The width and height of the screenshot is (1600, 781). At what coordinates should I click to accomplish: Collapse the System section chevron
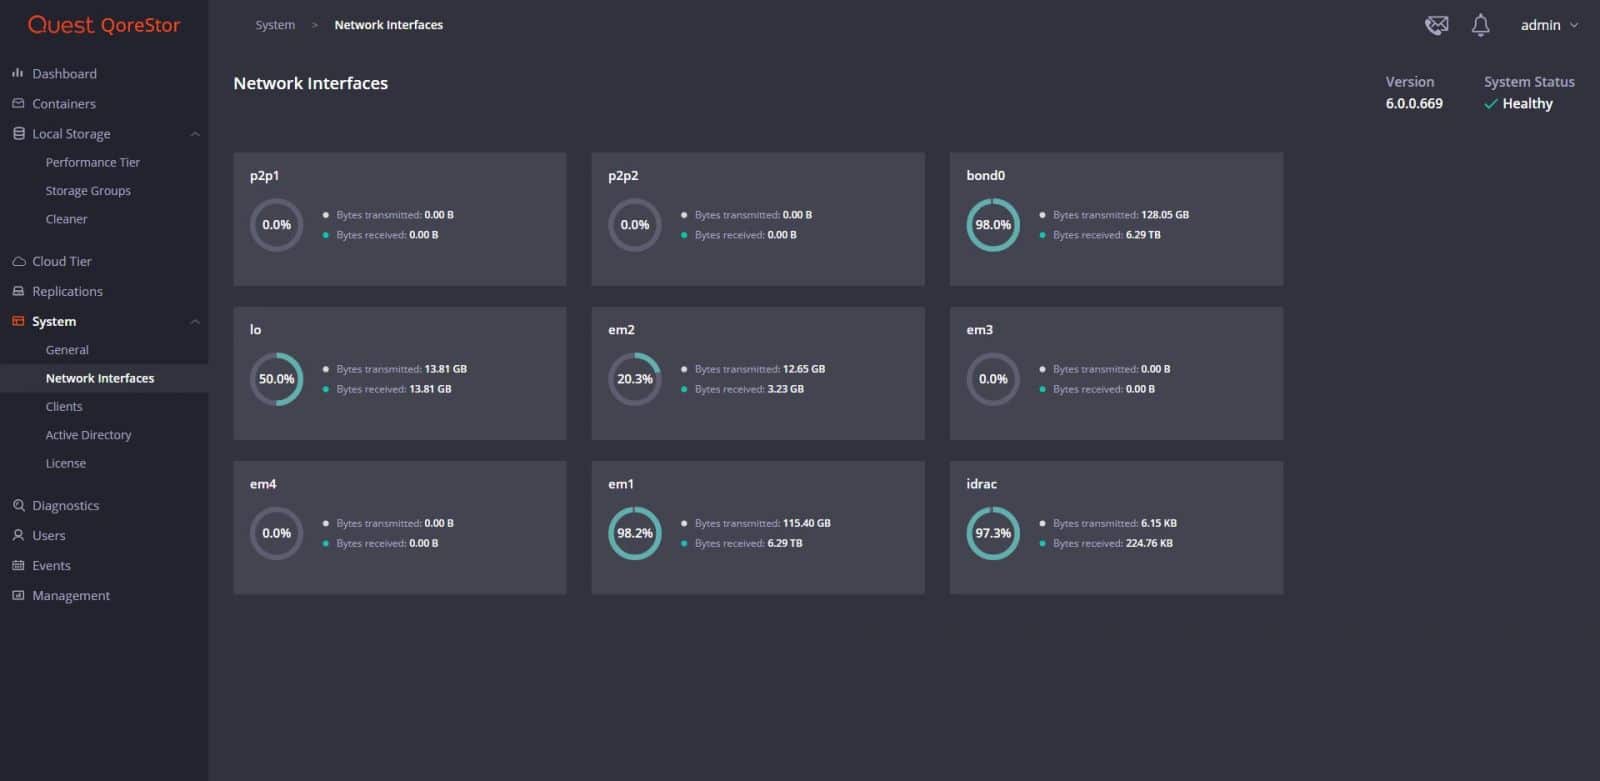pyautogui.click(x=195, y=322)
